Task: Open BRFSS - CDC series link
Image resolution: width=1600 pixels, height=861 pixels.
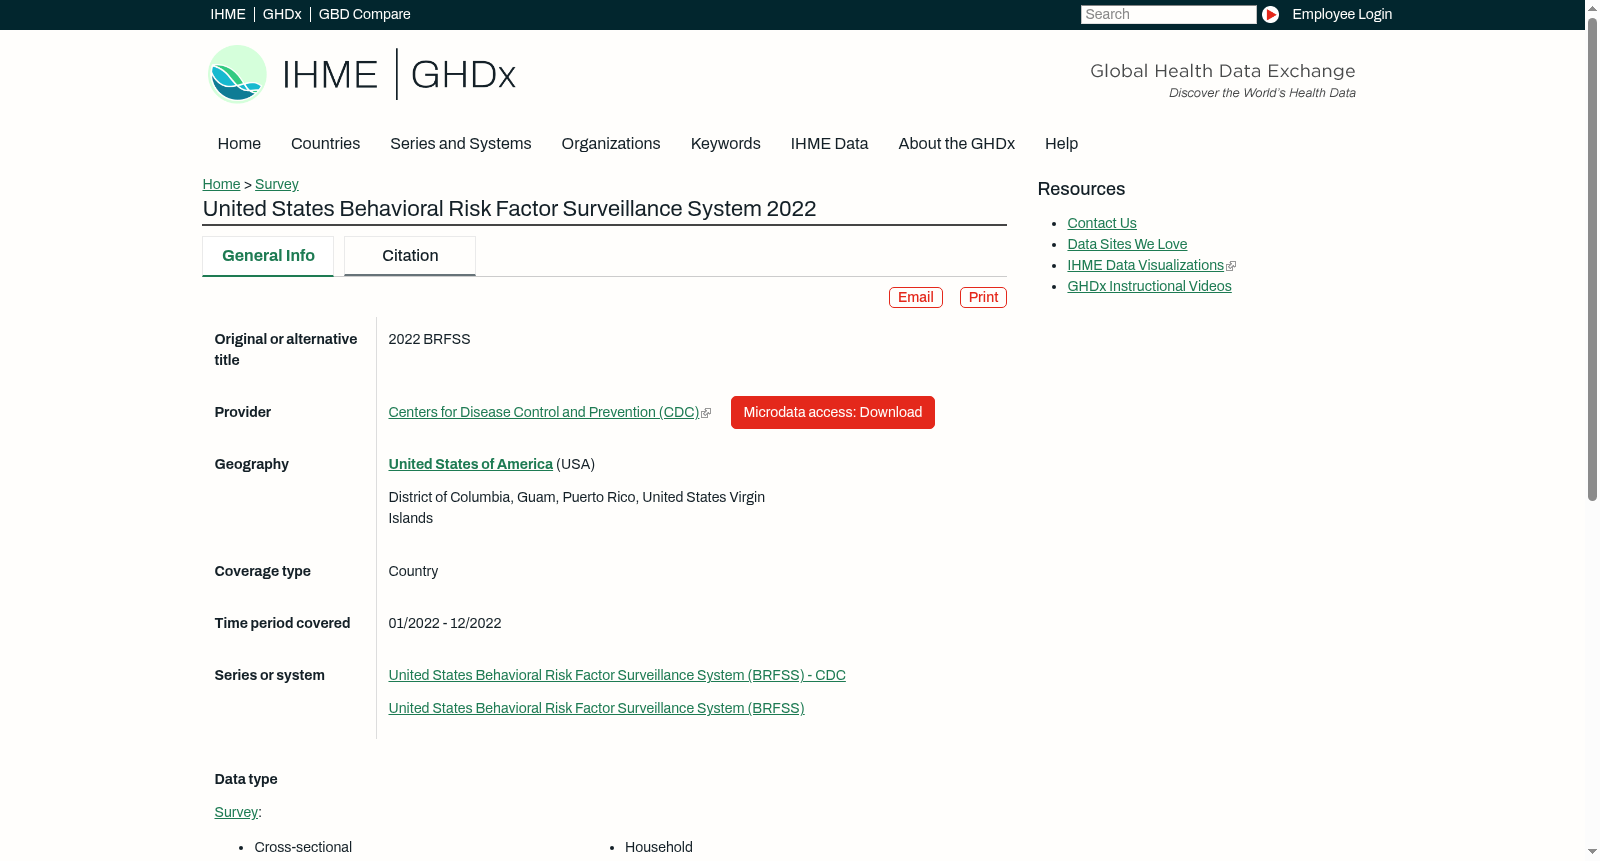Action: click(x=617, y=675)
